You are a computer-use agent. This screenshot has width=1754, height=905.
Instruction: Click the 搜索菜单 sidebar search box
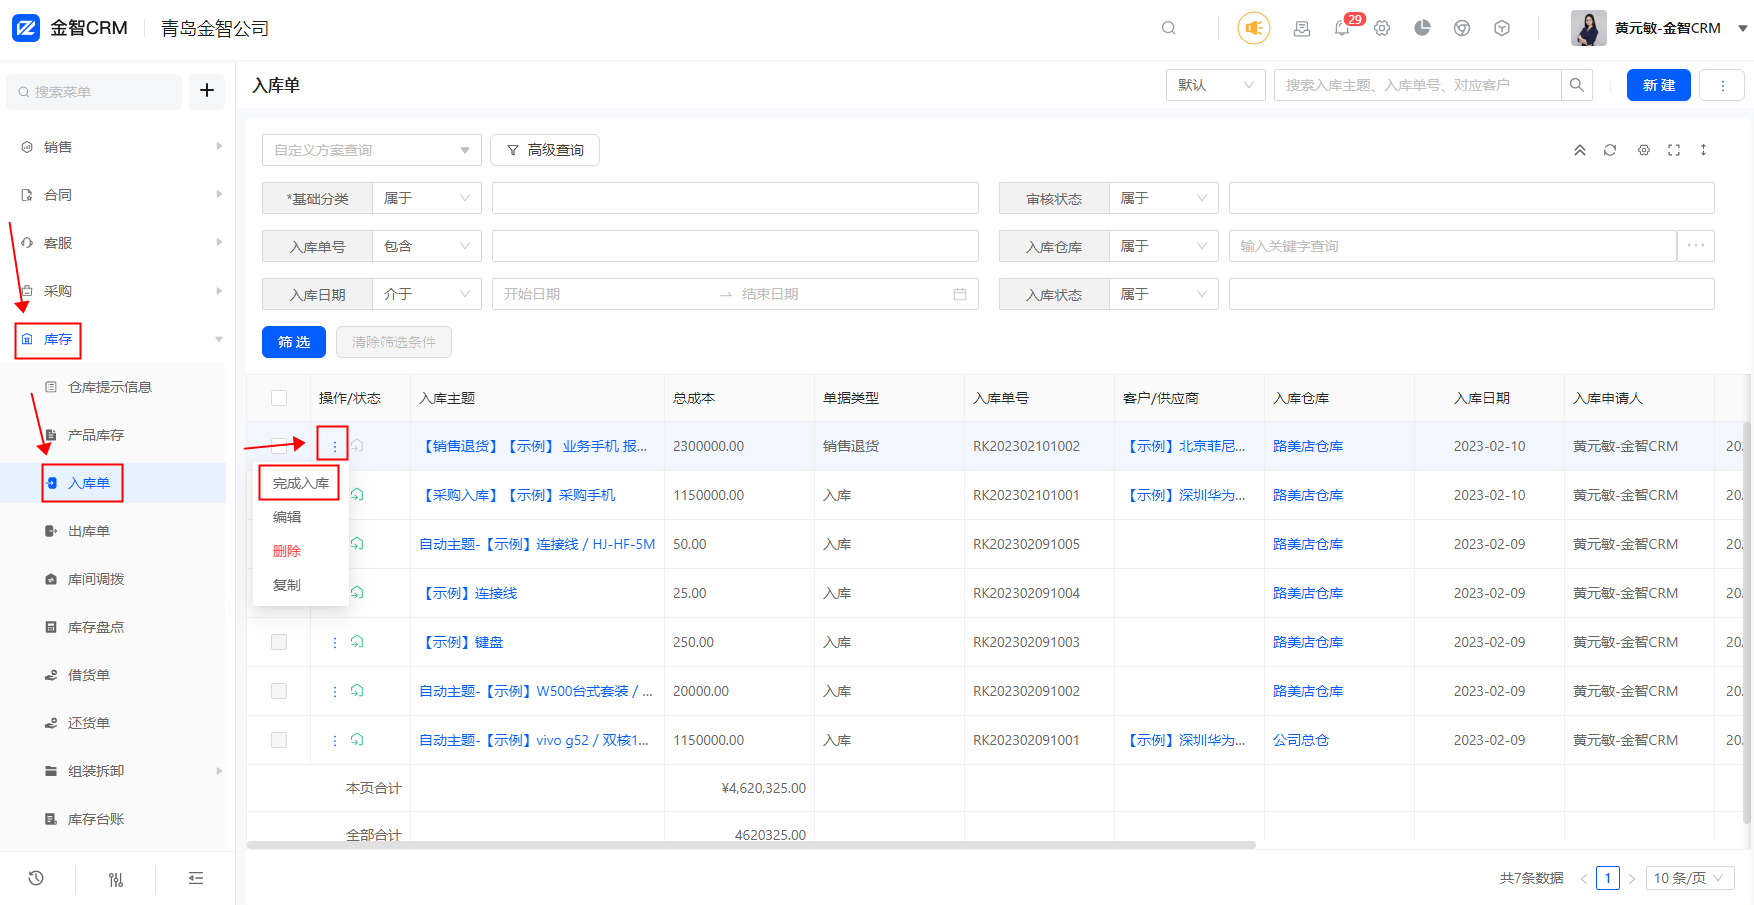pos(94,91)
